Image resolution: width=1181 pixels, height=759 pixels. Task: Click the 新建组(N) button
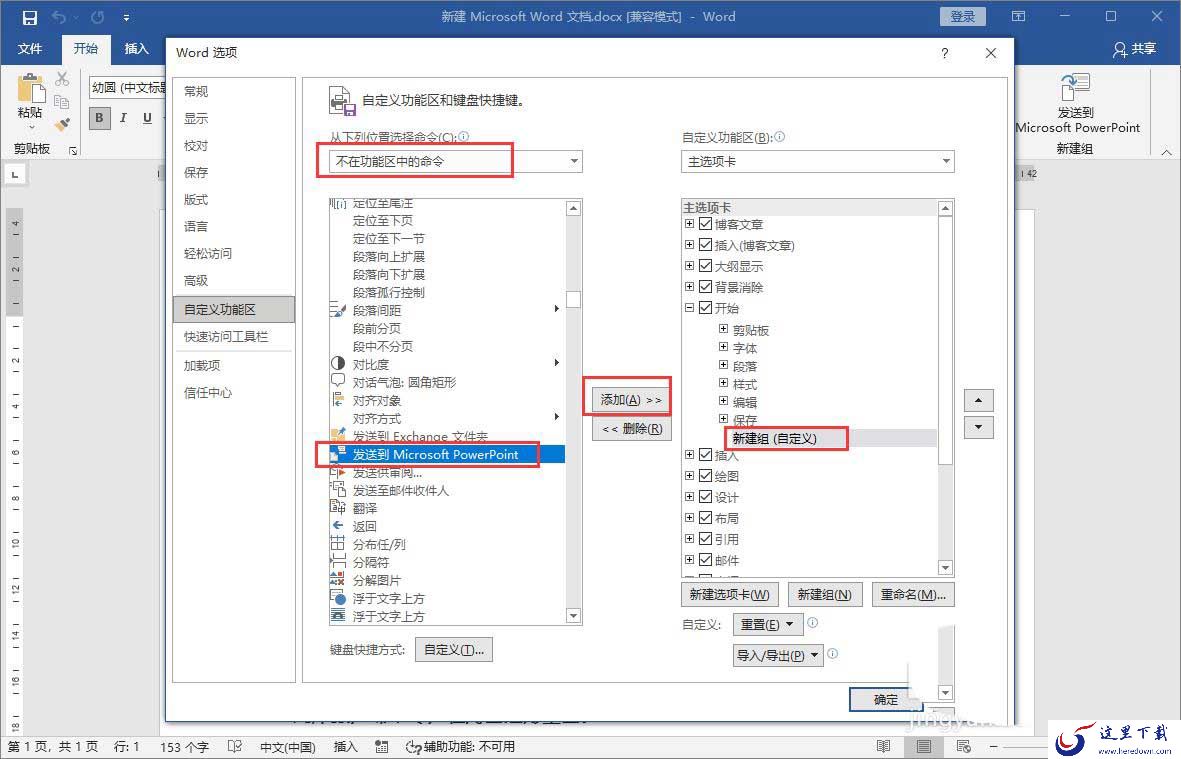[x=824, y=594]
